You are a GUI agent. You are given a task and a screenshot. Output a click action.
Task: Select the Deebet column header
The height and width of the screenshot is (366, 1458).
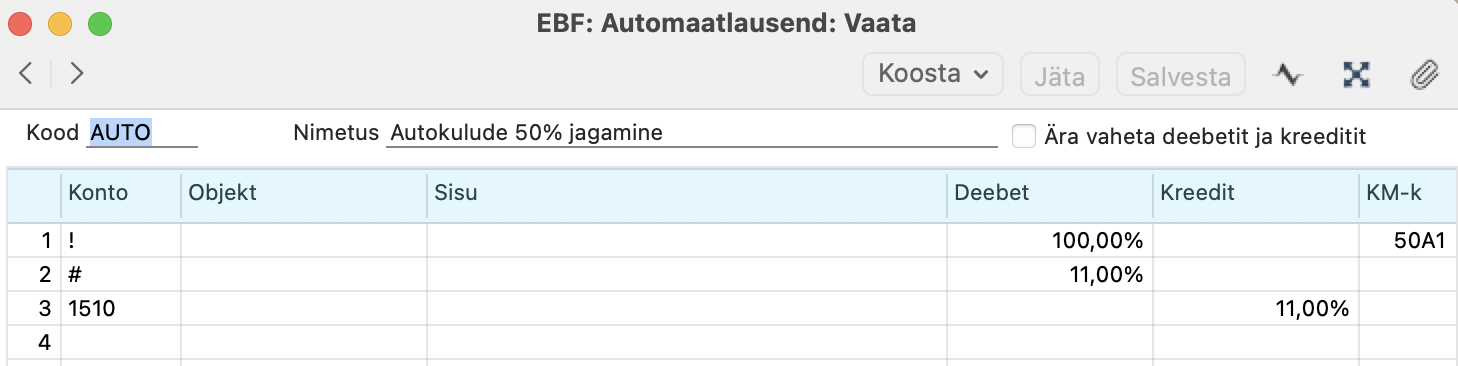tap(1050, 194)
